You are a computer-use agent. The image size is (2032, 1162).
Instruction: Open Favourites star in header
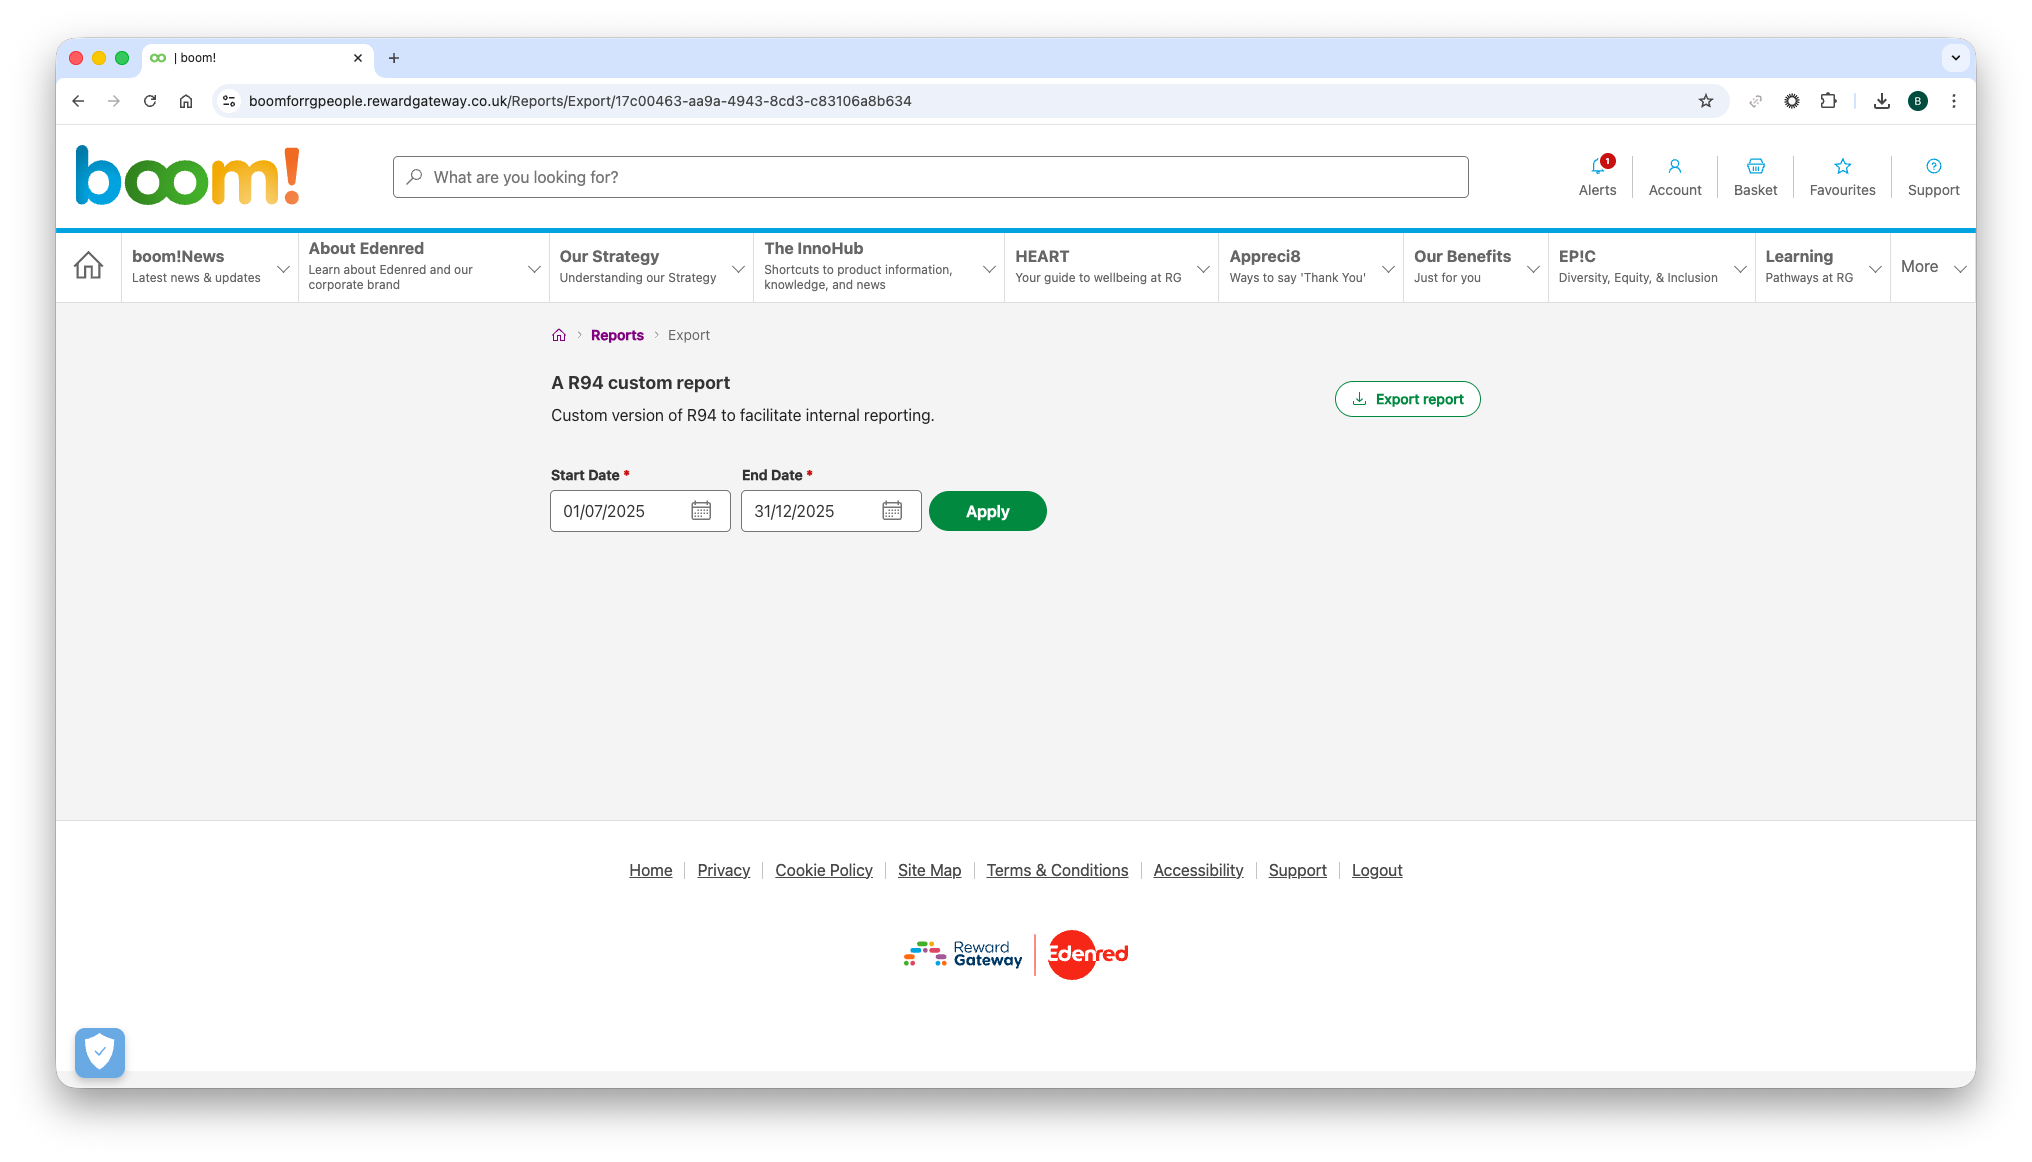click(x=1842, y=167)
